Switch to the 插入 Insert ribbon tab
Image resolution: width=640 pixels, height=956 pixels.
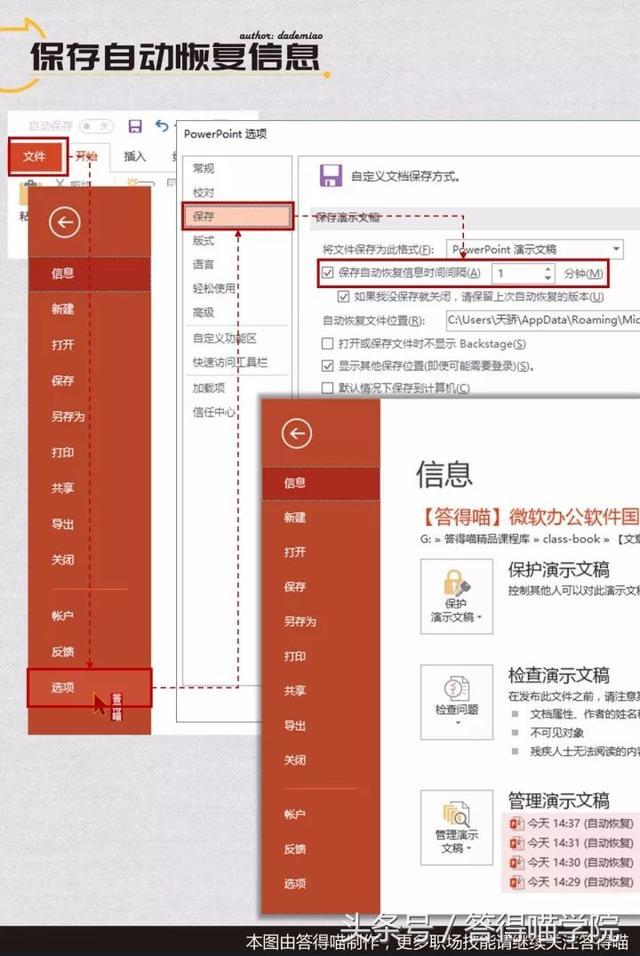pos(135,156)
